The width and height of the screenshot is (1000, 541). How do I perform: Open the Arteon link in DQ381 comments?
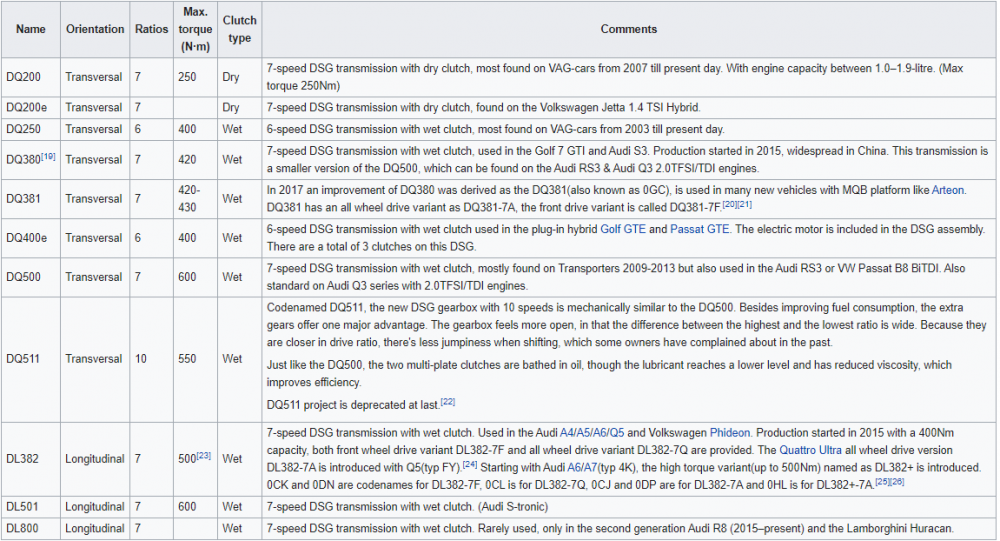(947, 190)
